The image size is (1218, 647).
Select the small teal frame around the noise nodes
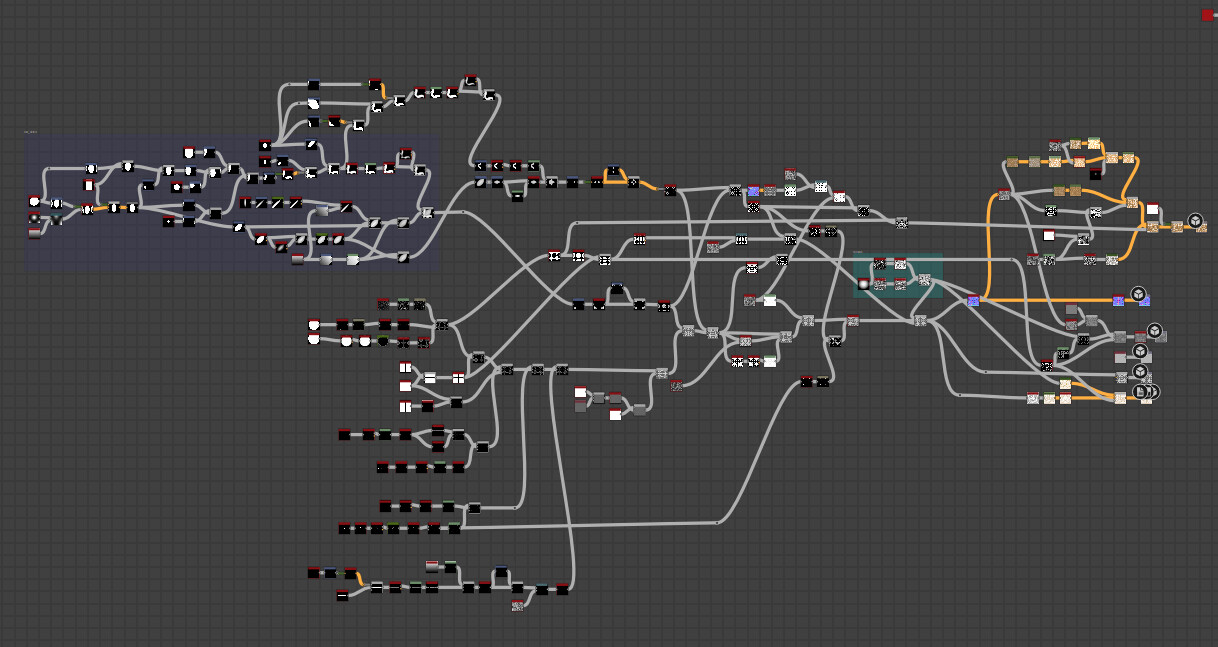pyautogui.click(x=898, y=276)
